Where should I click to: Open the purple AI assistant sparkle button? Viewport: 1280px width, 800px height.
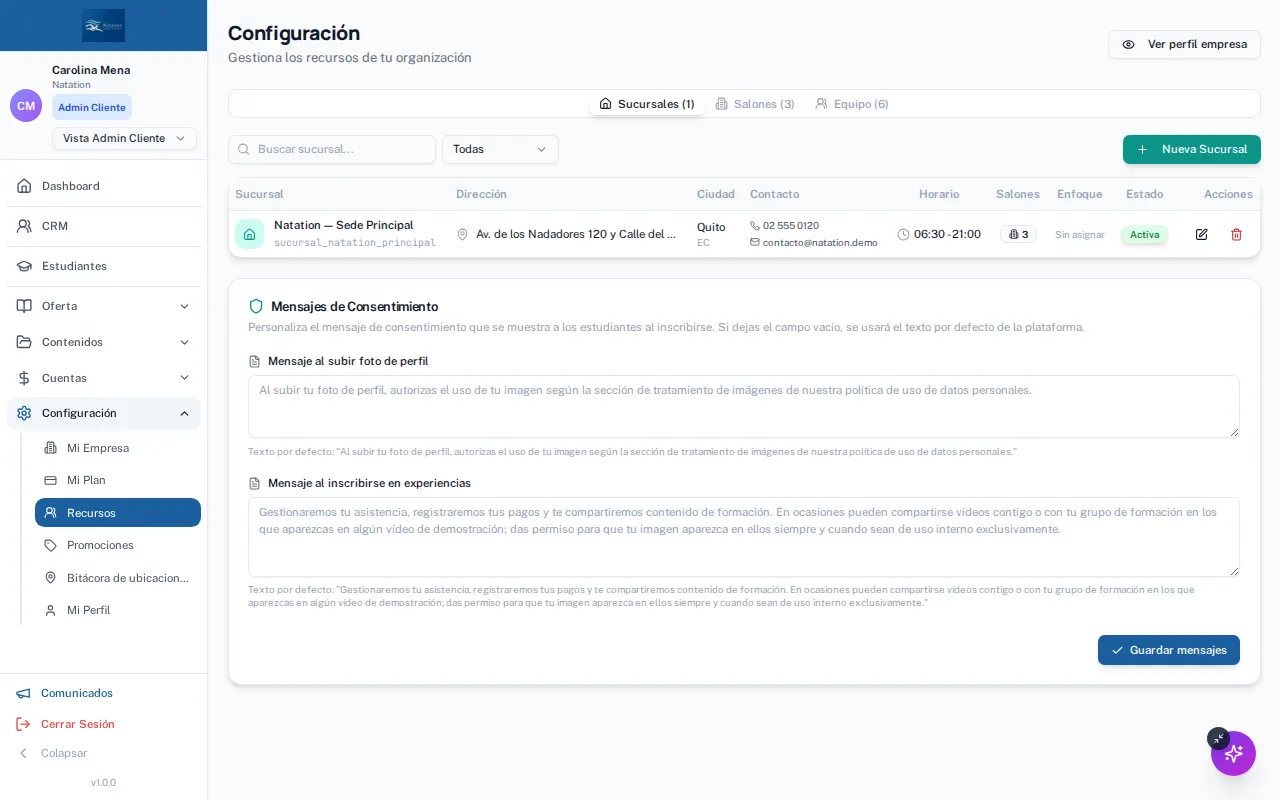point(1233,753)
